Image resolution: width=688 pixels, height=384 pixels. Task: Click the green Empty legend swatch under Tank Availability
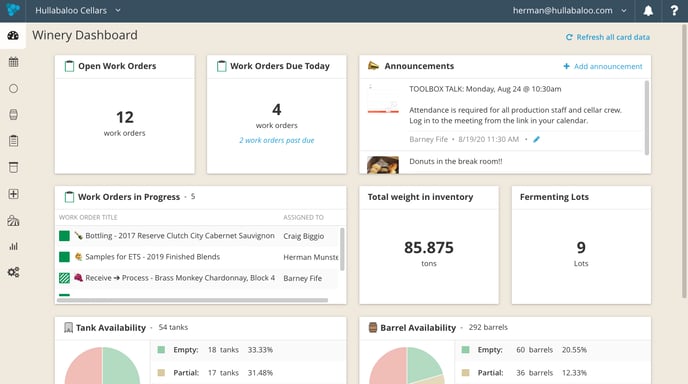coord(161,350)
